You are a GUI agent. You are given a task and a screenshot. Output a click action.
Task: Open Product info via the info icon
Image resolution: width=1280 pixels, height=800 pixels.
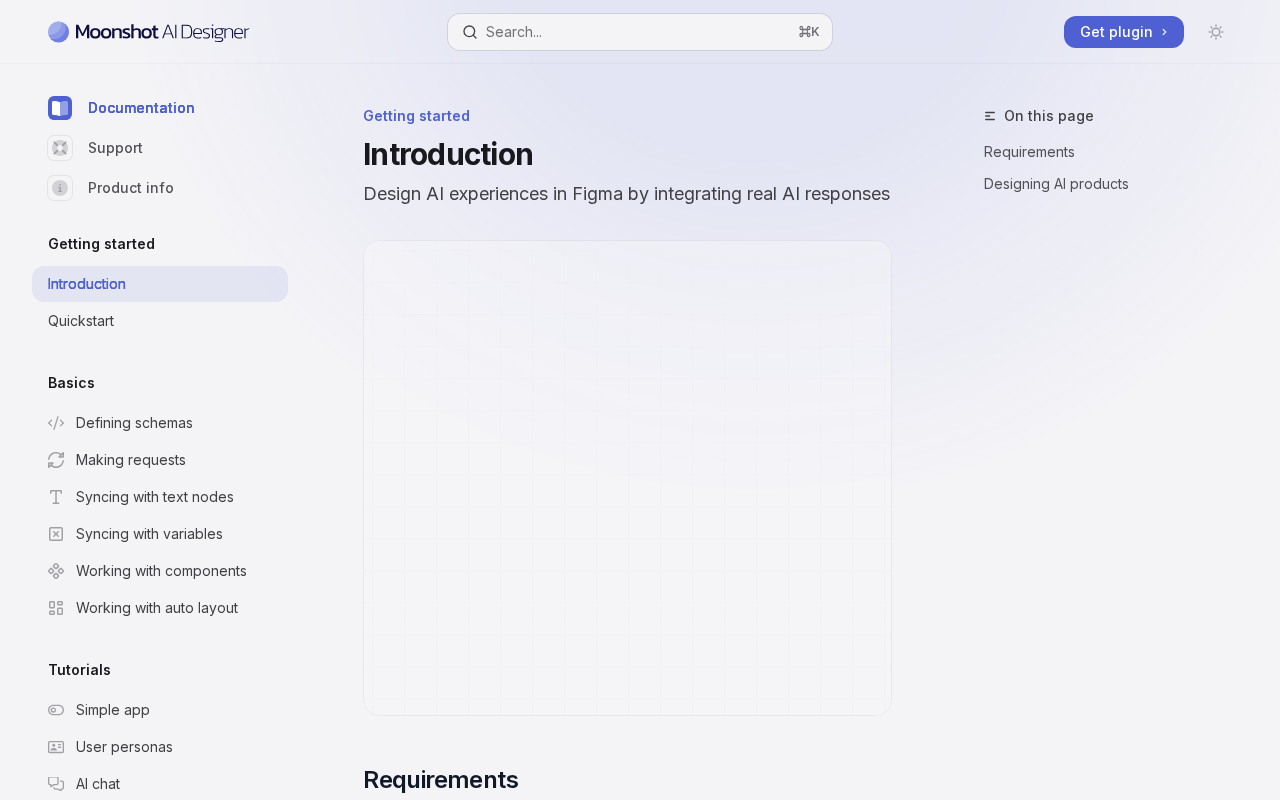pyautogui.click(x=60, y=188)
